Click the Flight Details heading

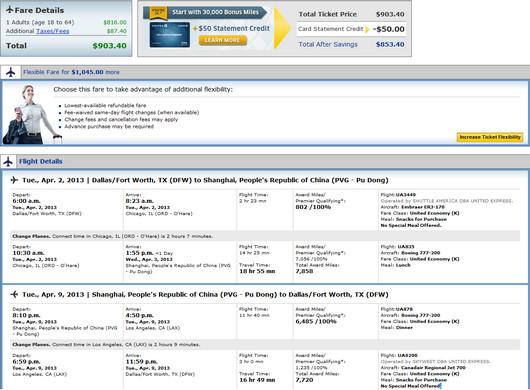(41, 162)
